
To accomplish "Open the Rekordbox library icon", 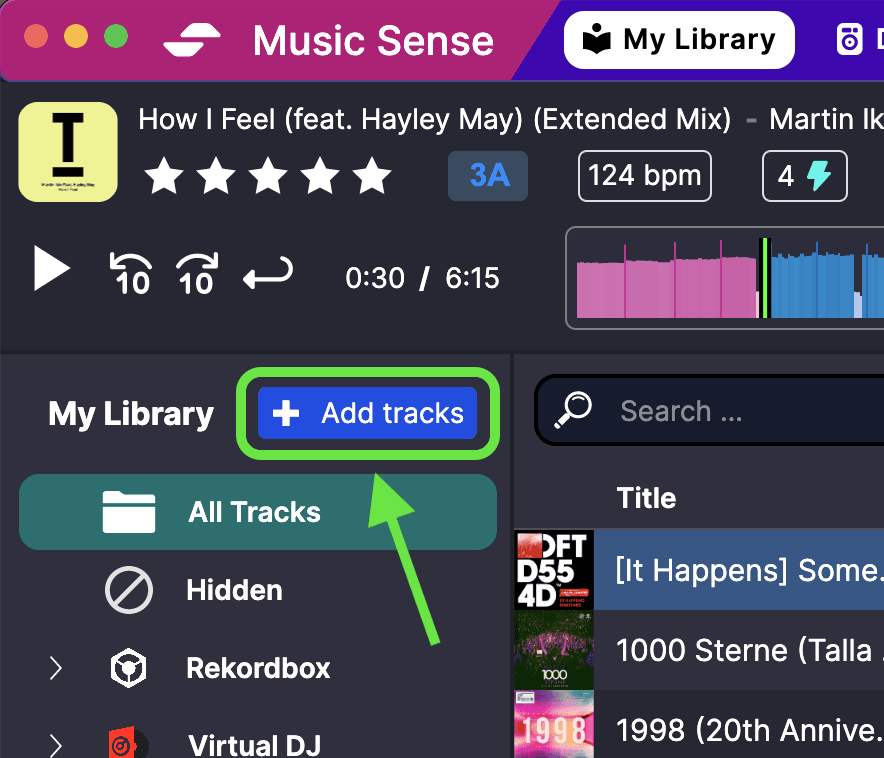I will 128,668.
